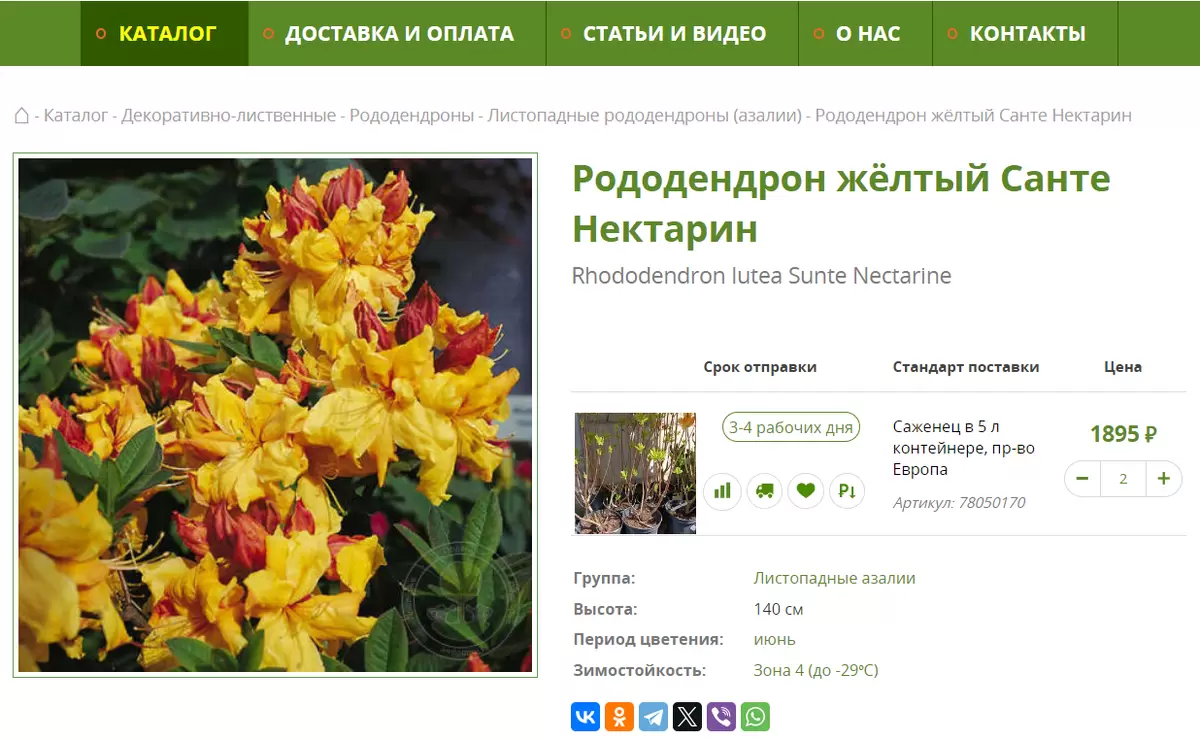This screenshot has width=1200, height=740.
Task: Increase quantity with the plus button
Action: point(1163,479)
